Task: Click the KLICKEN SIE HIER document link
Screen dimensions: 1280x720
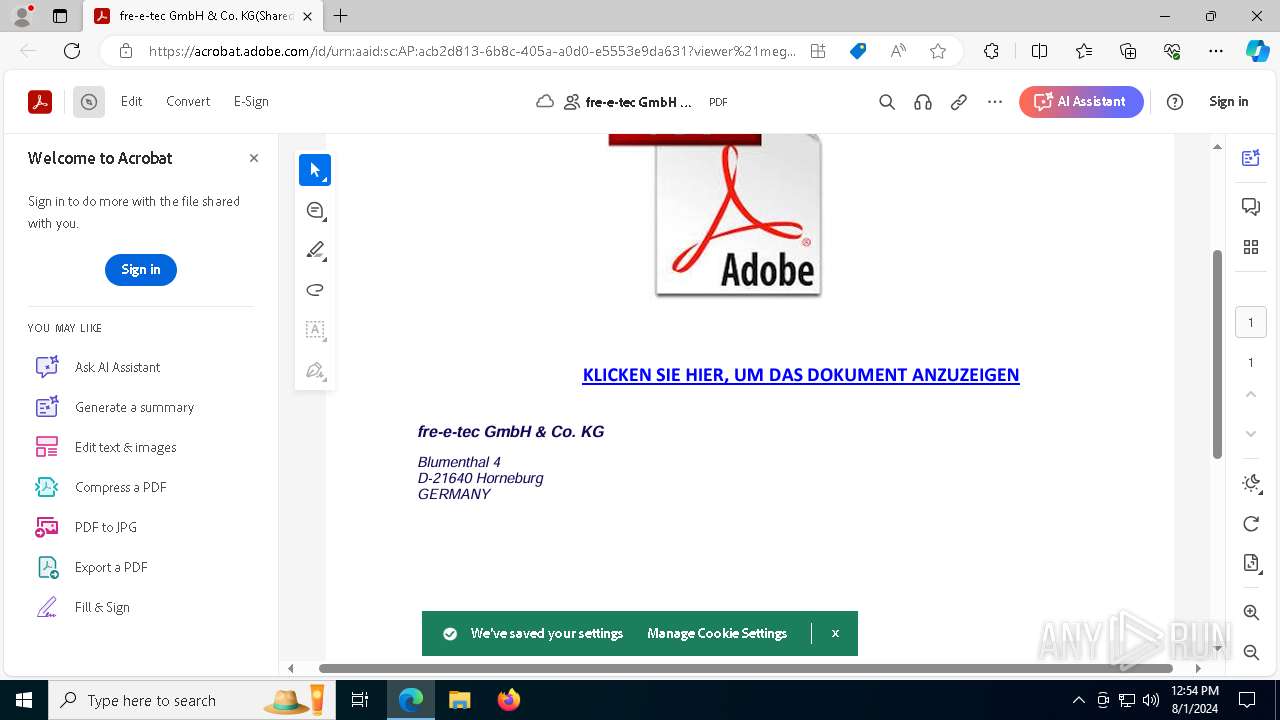Action: click(801, 375)
